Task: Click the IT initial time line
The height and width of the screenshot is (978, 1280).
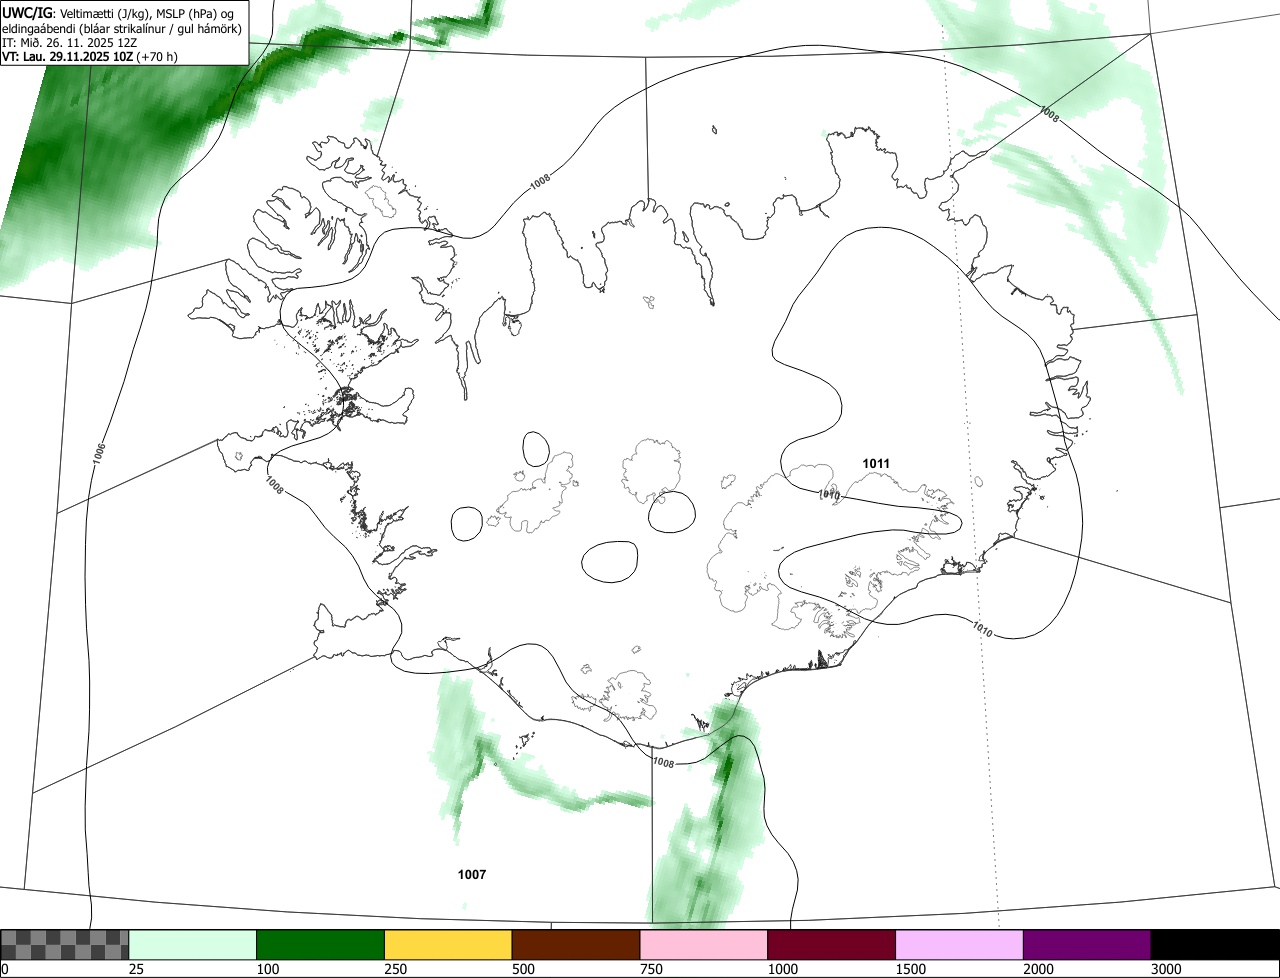Action: [68, 41]
